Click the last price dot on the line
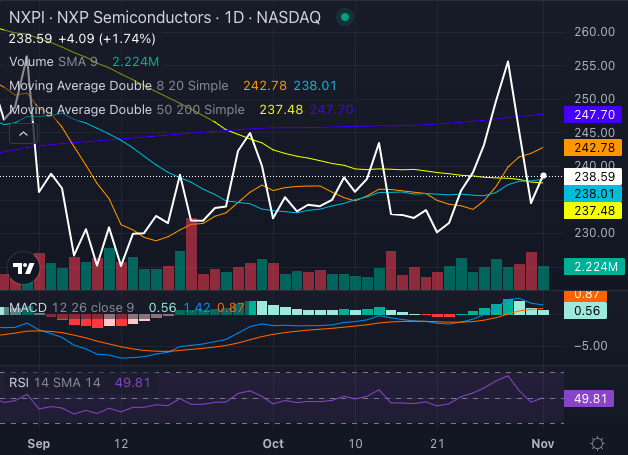628x455 pixels. [543, 176]
